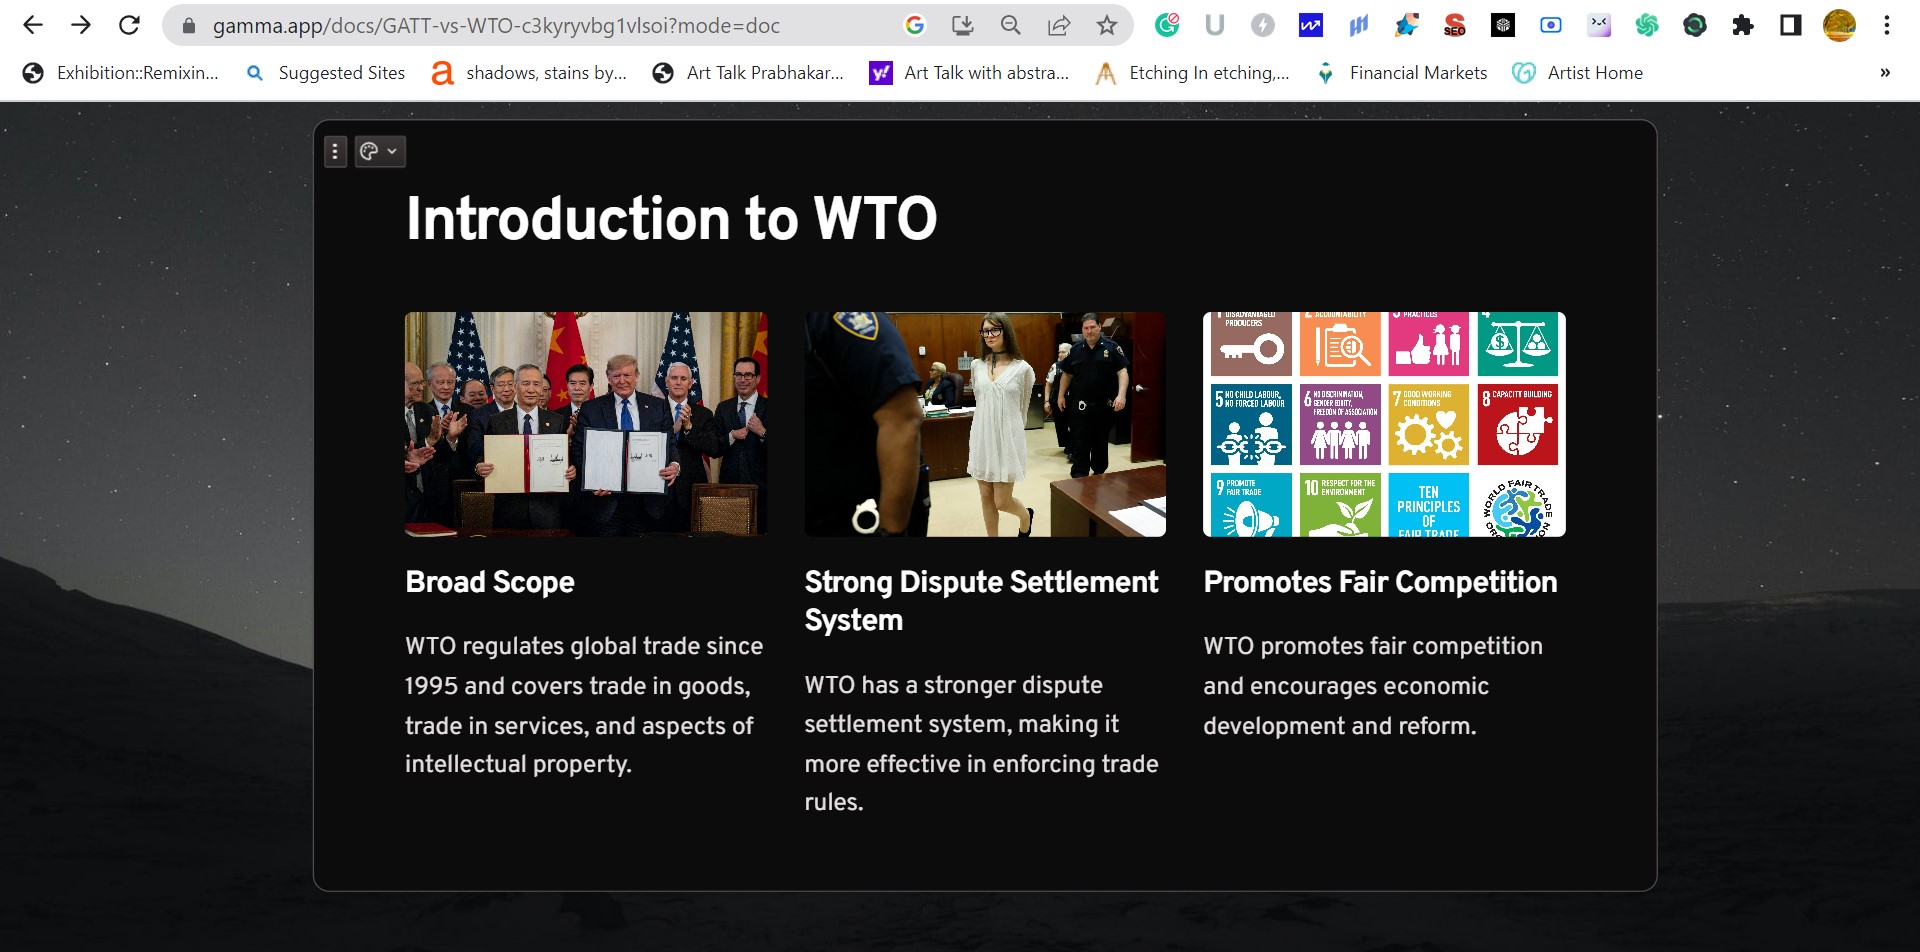
Task: Open the Chrome three-dot menu
Action: click(x=1887, y=25)
